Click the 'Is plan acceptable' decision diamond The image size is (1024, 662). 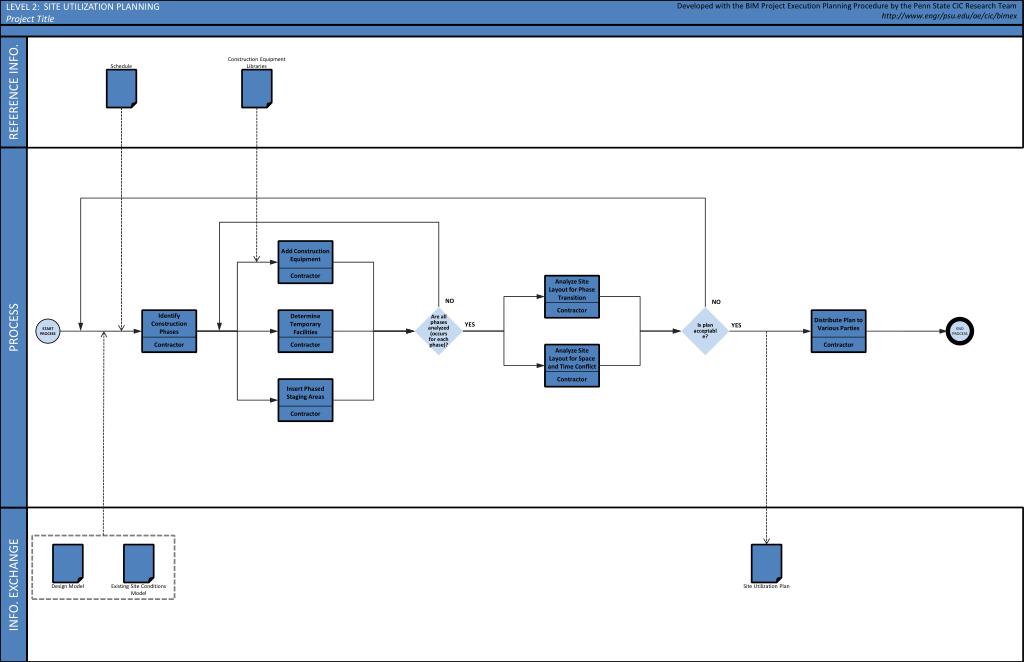tap(705, 331)
